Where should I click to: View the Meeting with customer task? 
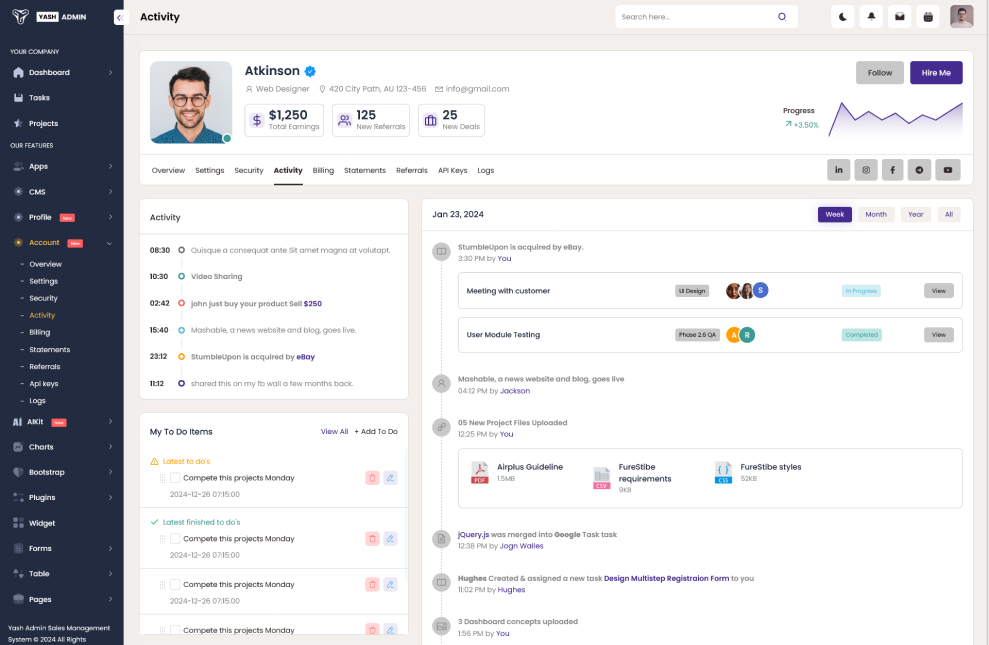(x=939, y=291)
